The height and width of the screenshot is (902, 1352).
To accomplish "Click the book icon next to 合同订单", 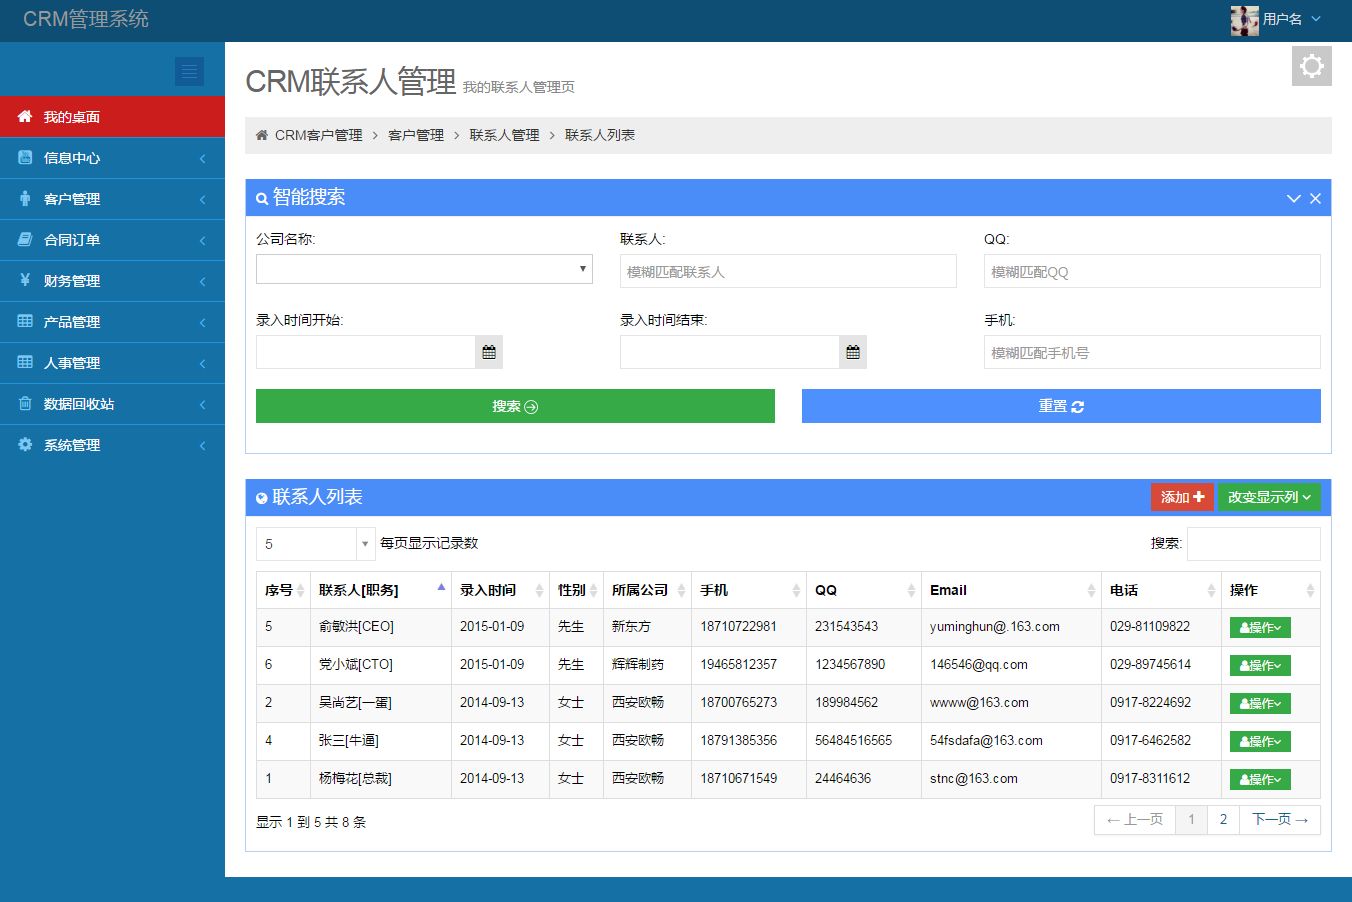I will 25,239.
